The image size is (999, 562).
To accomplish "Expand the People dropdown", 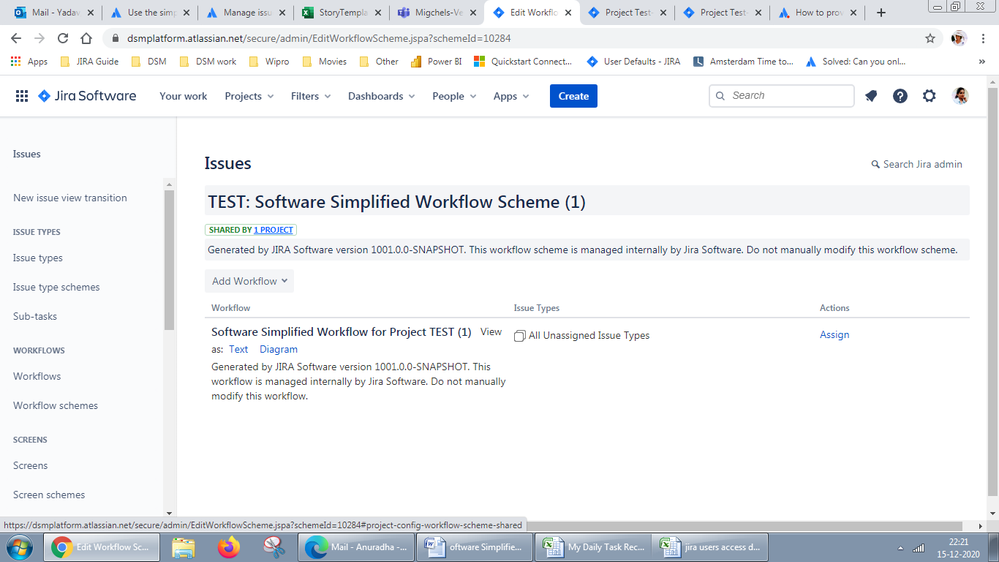I will pyautogui.click(x=454, y=96).
